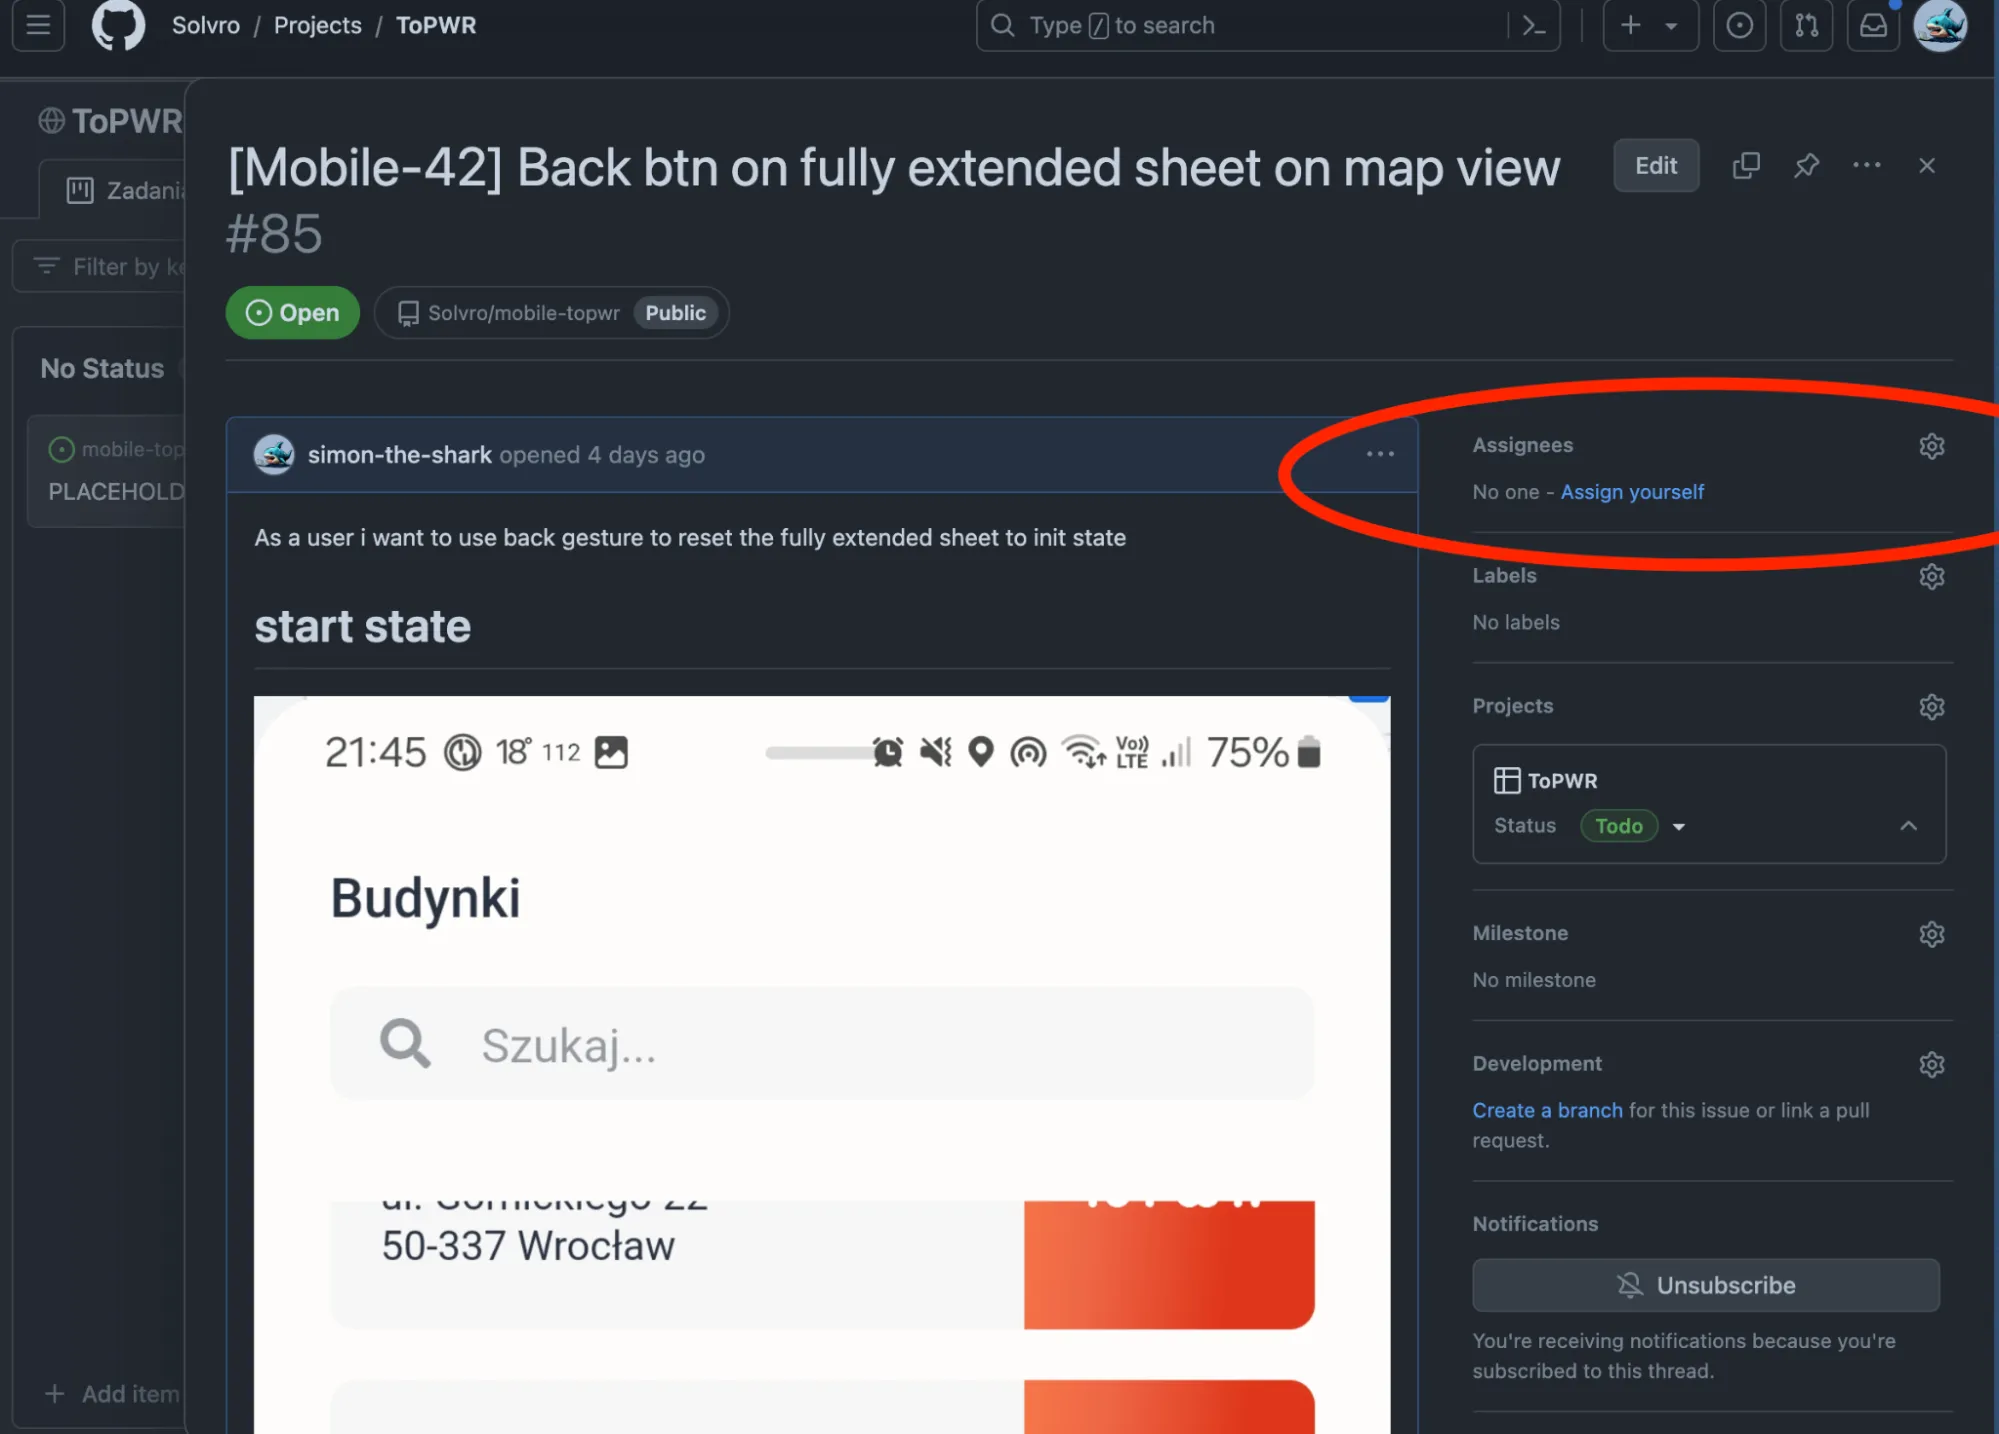Viewport: 1999px width, 1434px height.
Task: Click the No Status section header
Action: pos(101,368)
